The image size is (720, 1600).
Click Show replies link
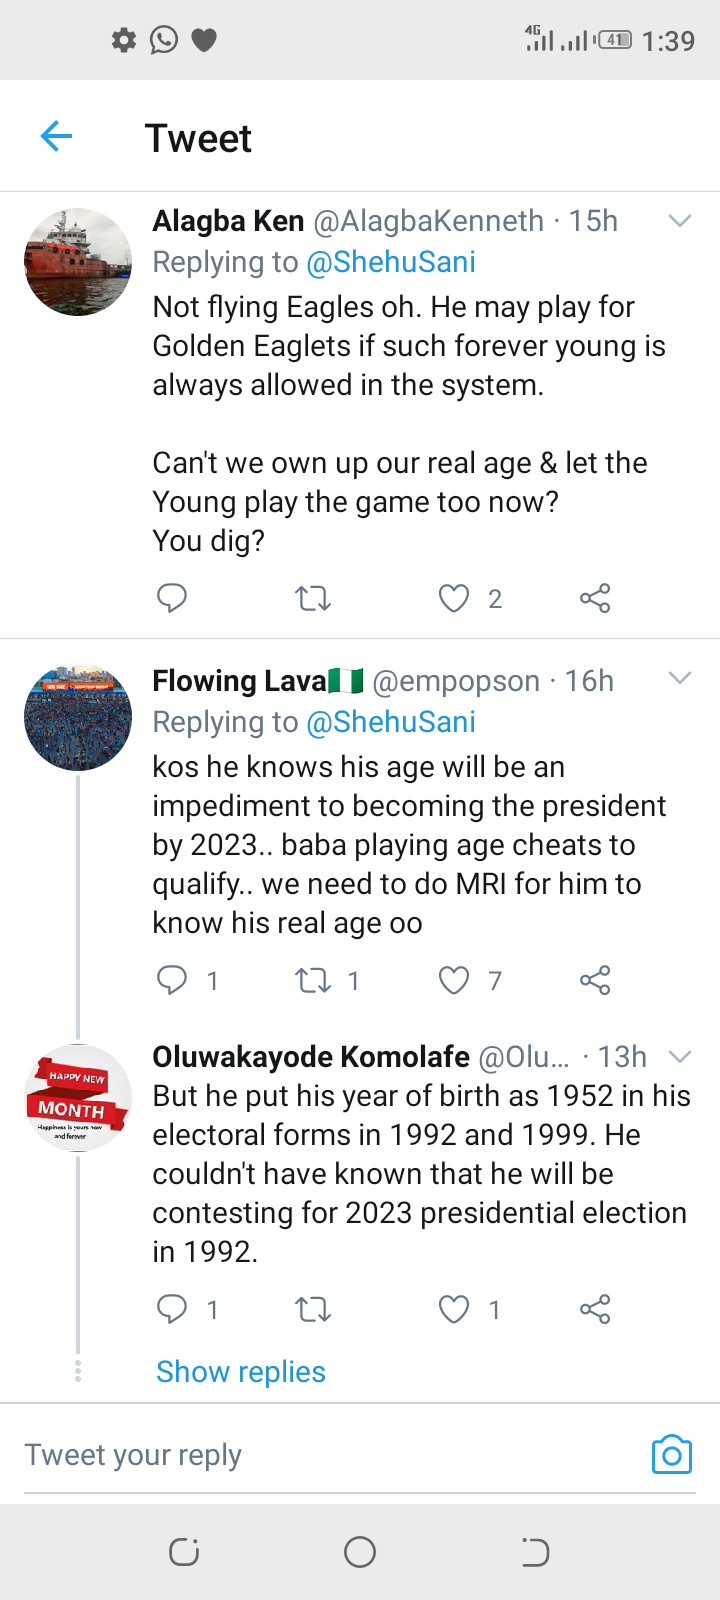click(x=241, y=1372)
